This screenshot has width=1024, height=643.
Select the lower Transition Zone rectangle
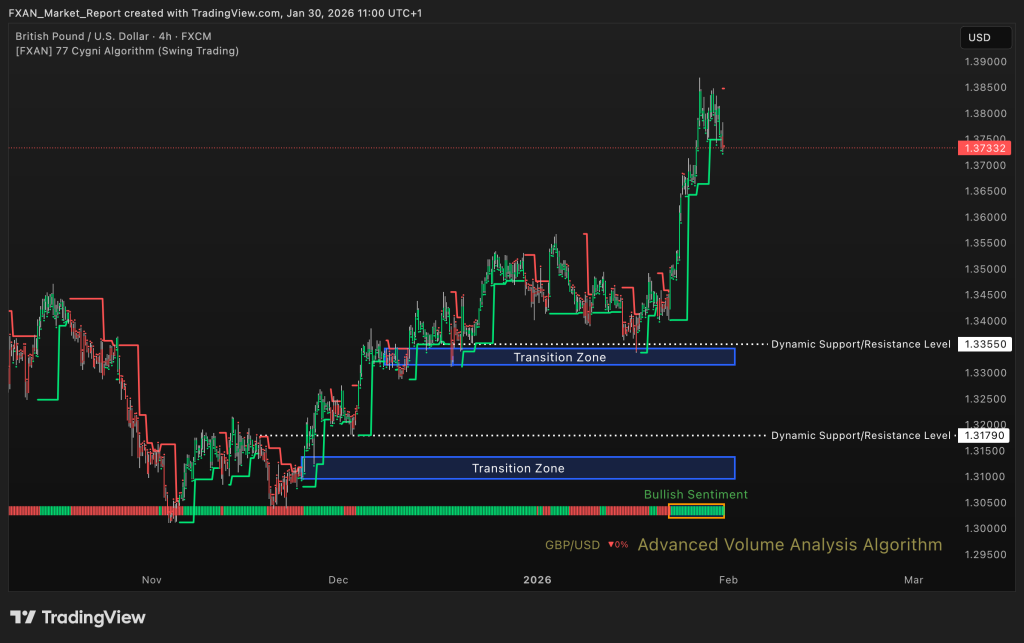point(518,468)
